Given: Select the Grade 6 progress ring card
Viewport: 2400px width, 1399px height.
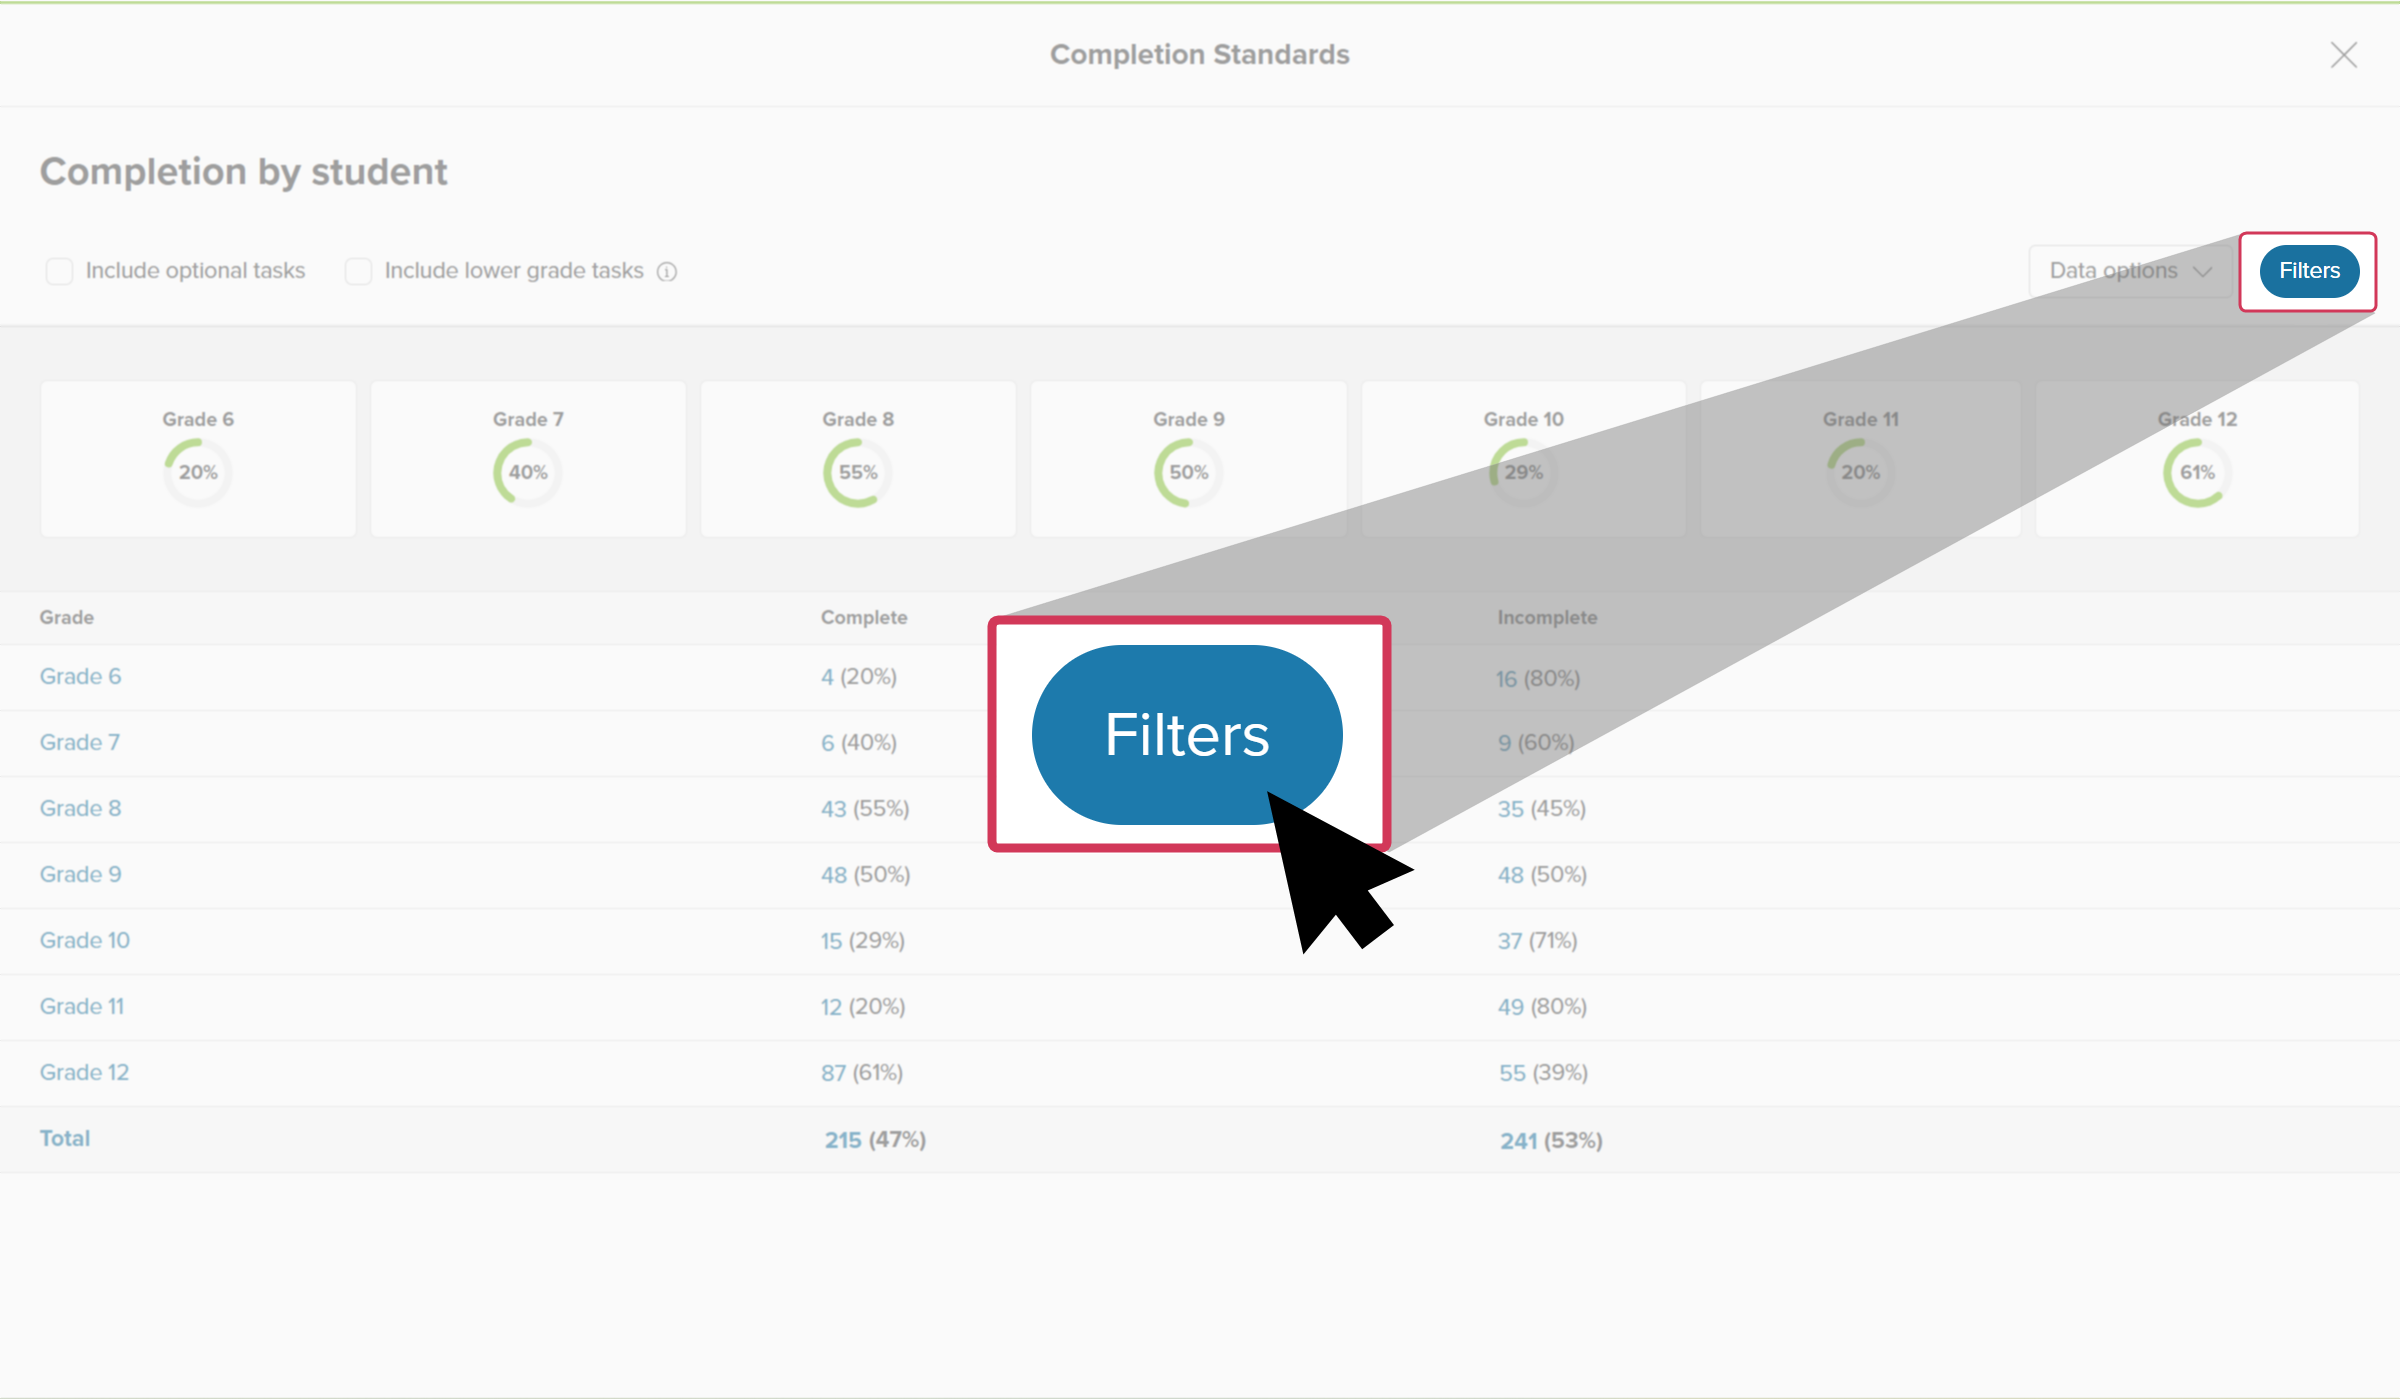Looking at the screenshot, I should point(197,457).
